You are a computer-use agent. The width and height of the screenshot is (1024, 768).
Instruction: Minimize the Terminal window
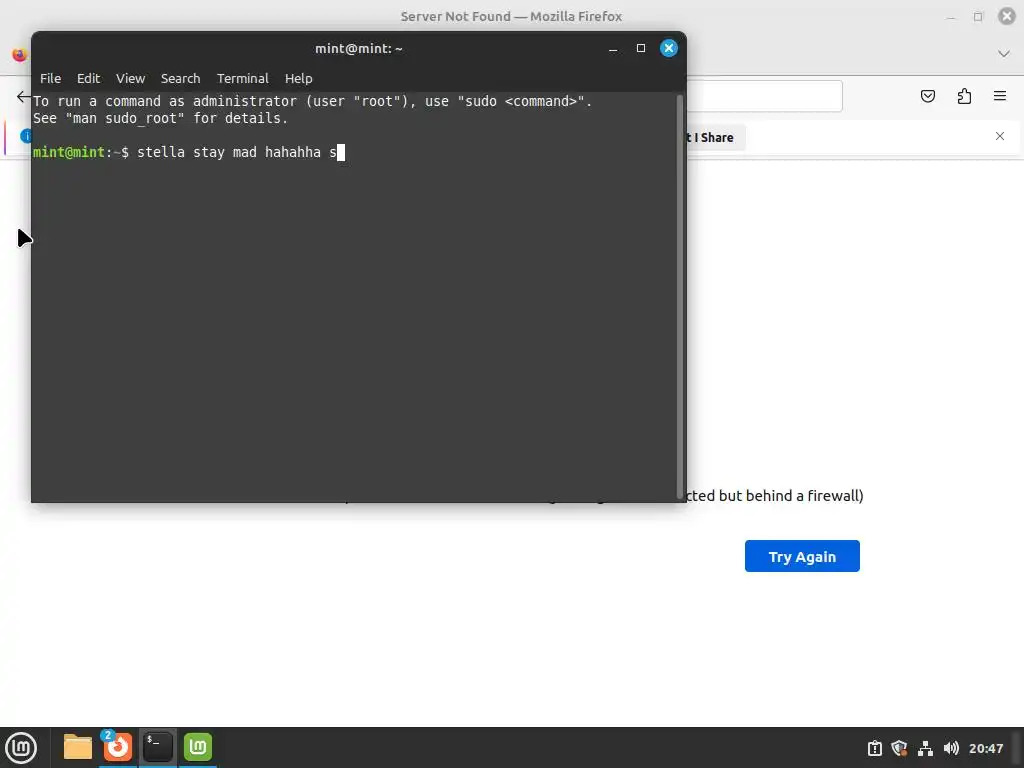coord(613,49)
